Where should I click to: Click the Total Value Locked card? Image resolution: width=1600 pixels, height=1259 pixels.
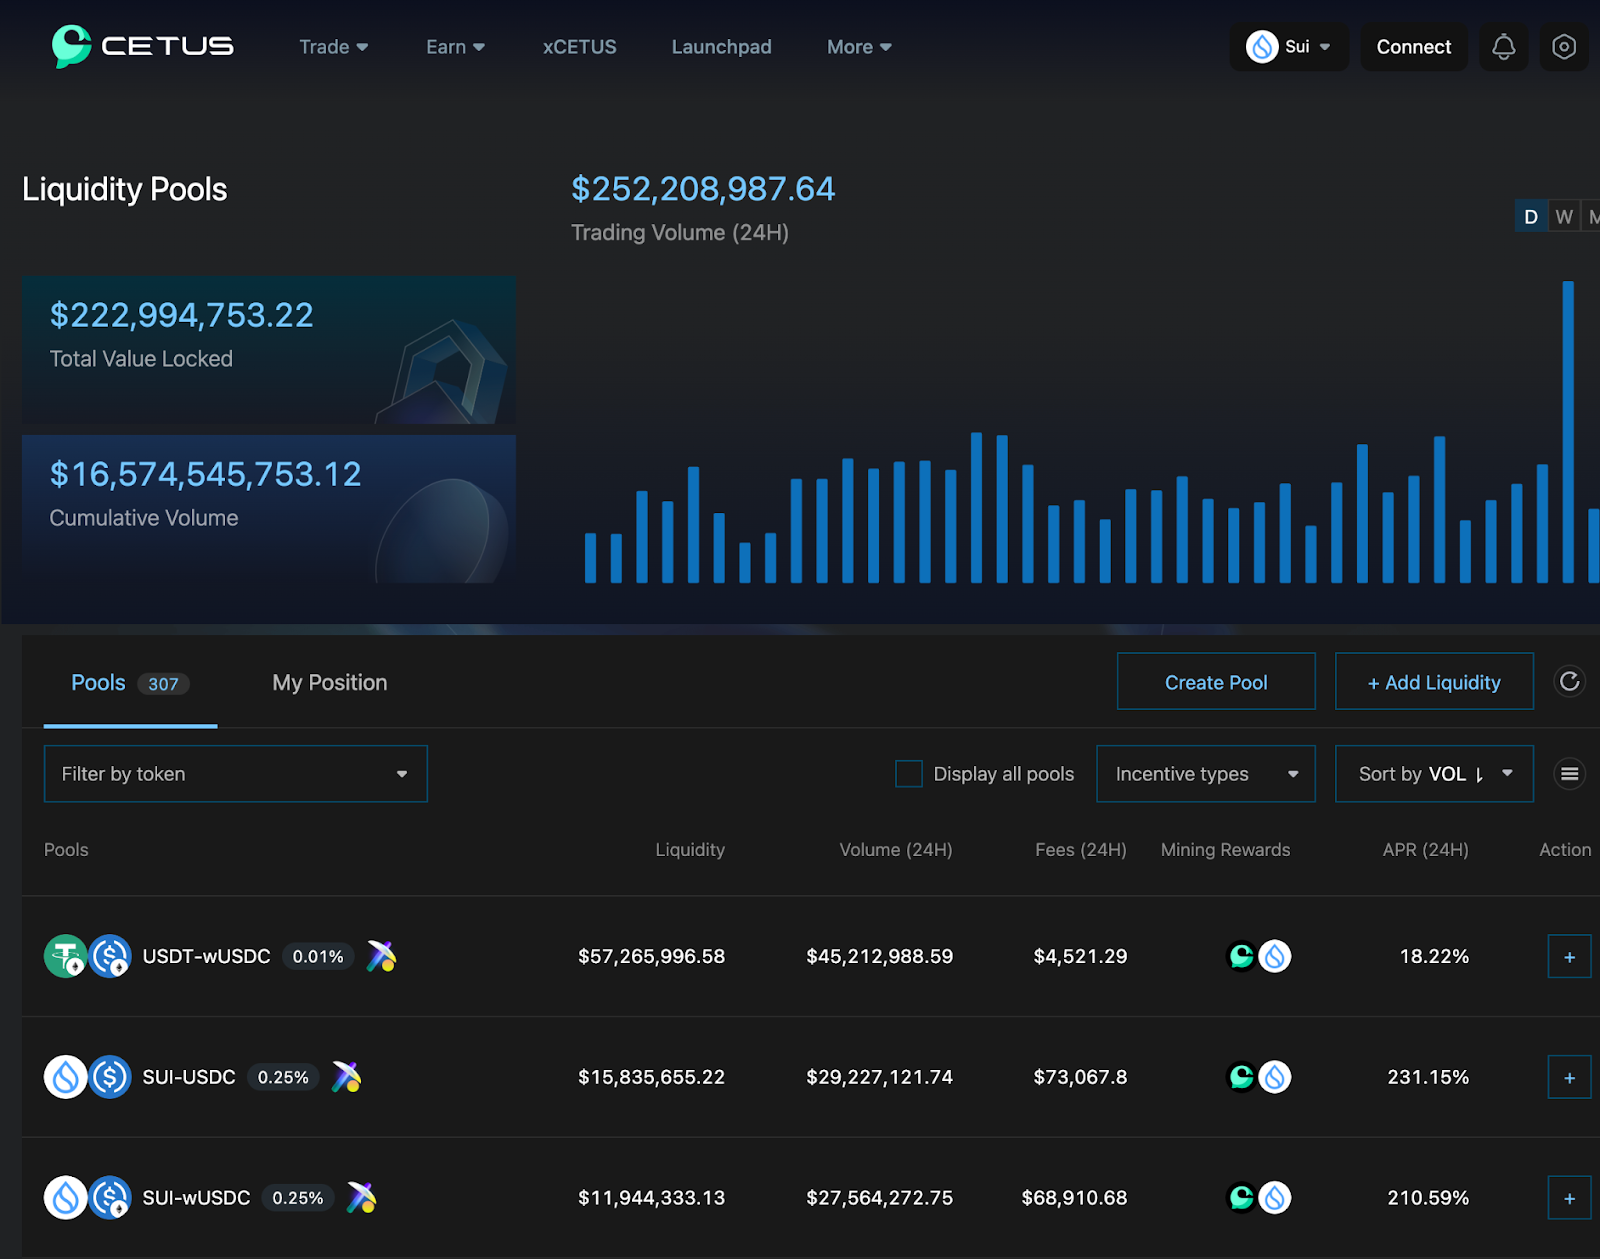coord(269,350)
